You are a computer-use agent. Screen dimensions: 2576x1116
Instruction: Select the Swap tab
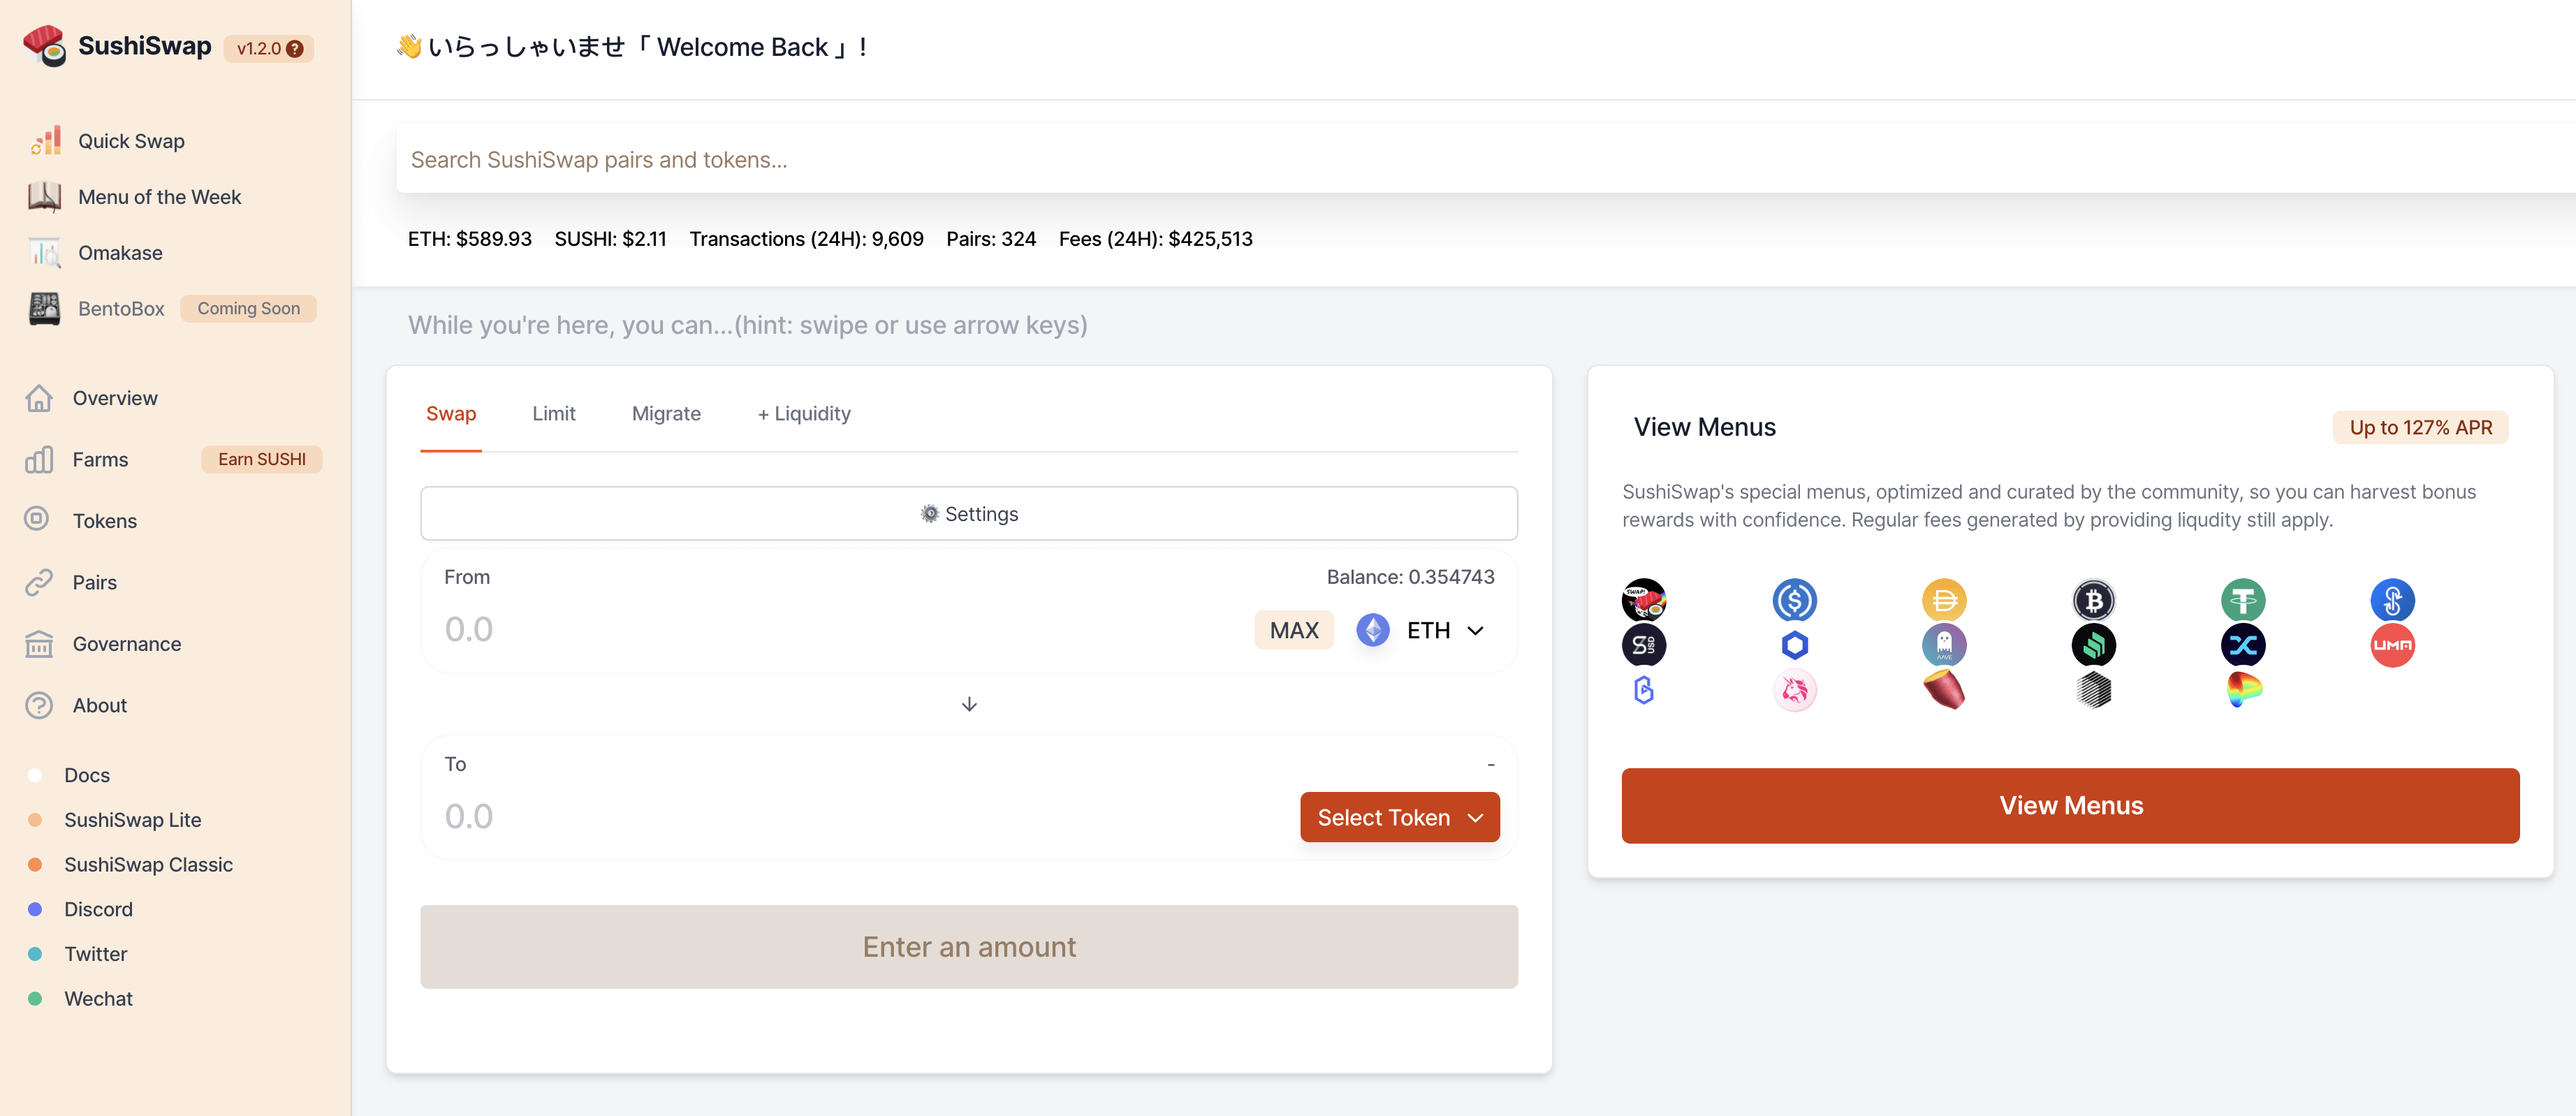452,413
